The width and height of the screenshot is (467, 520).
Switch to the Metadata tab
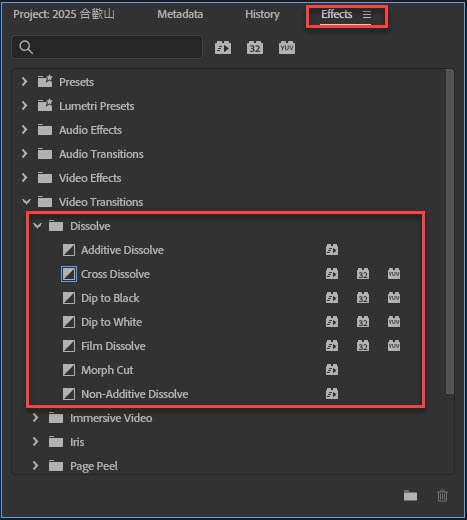point(180,14)
